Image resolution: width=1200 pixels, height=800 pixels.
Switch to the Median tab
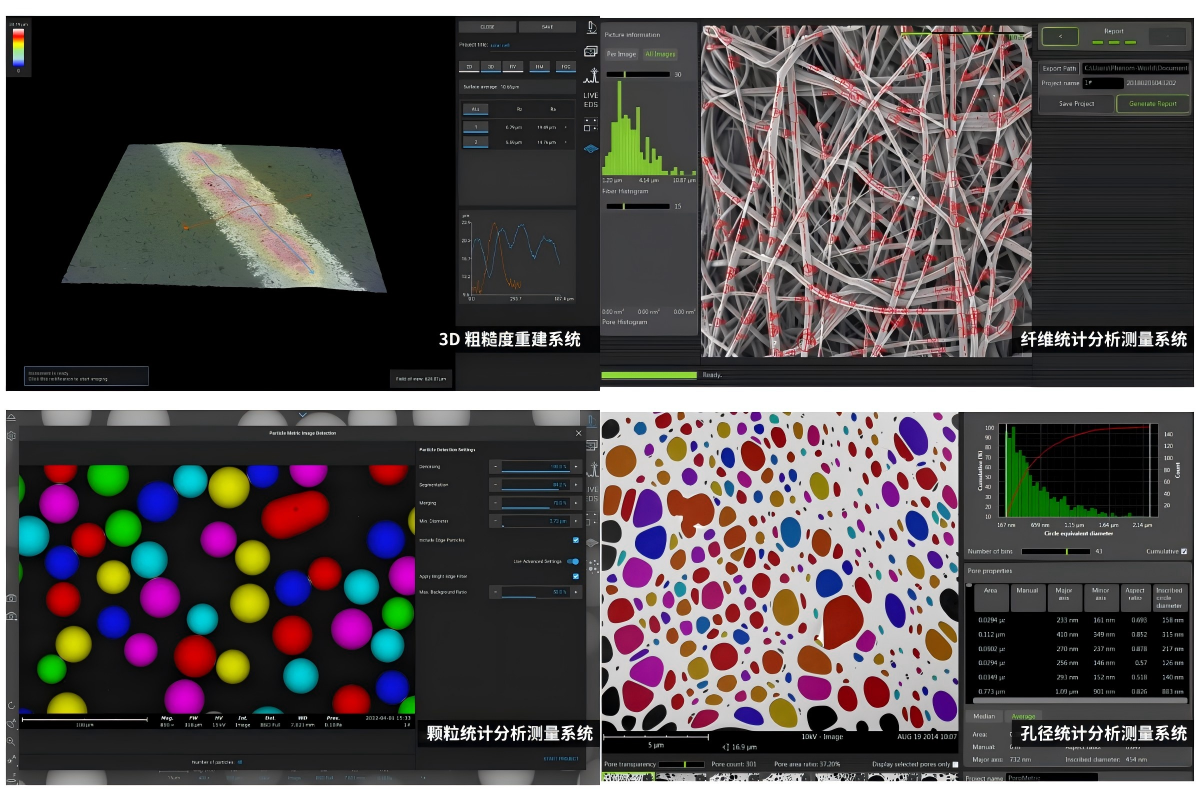(x=984, y=716)
